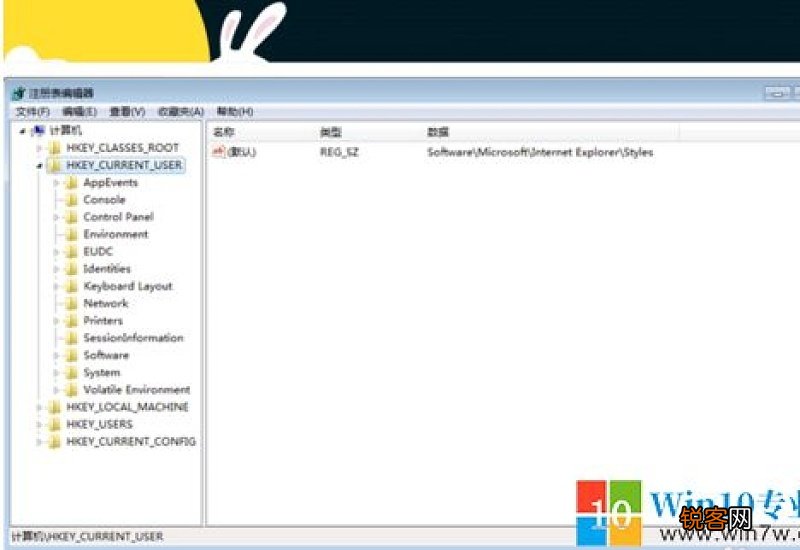Viewport: 800px width, 550px height.
Task: Open the 编辑(E) menu
Action: [79, 111]
